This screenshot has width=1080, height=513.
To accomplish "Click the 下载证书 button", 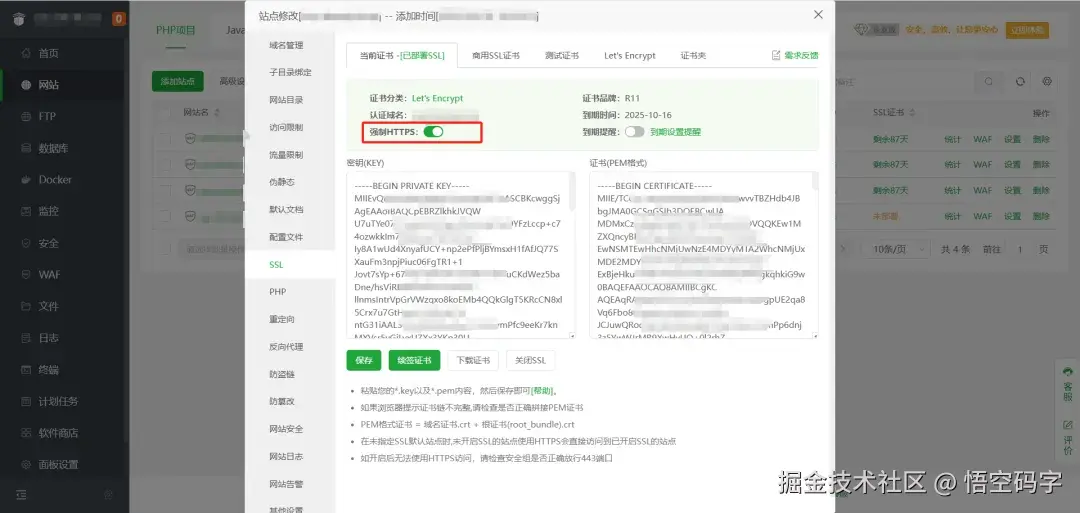I will tap(472, 360).
